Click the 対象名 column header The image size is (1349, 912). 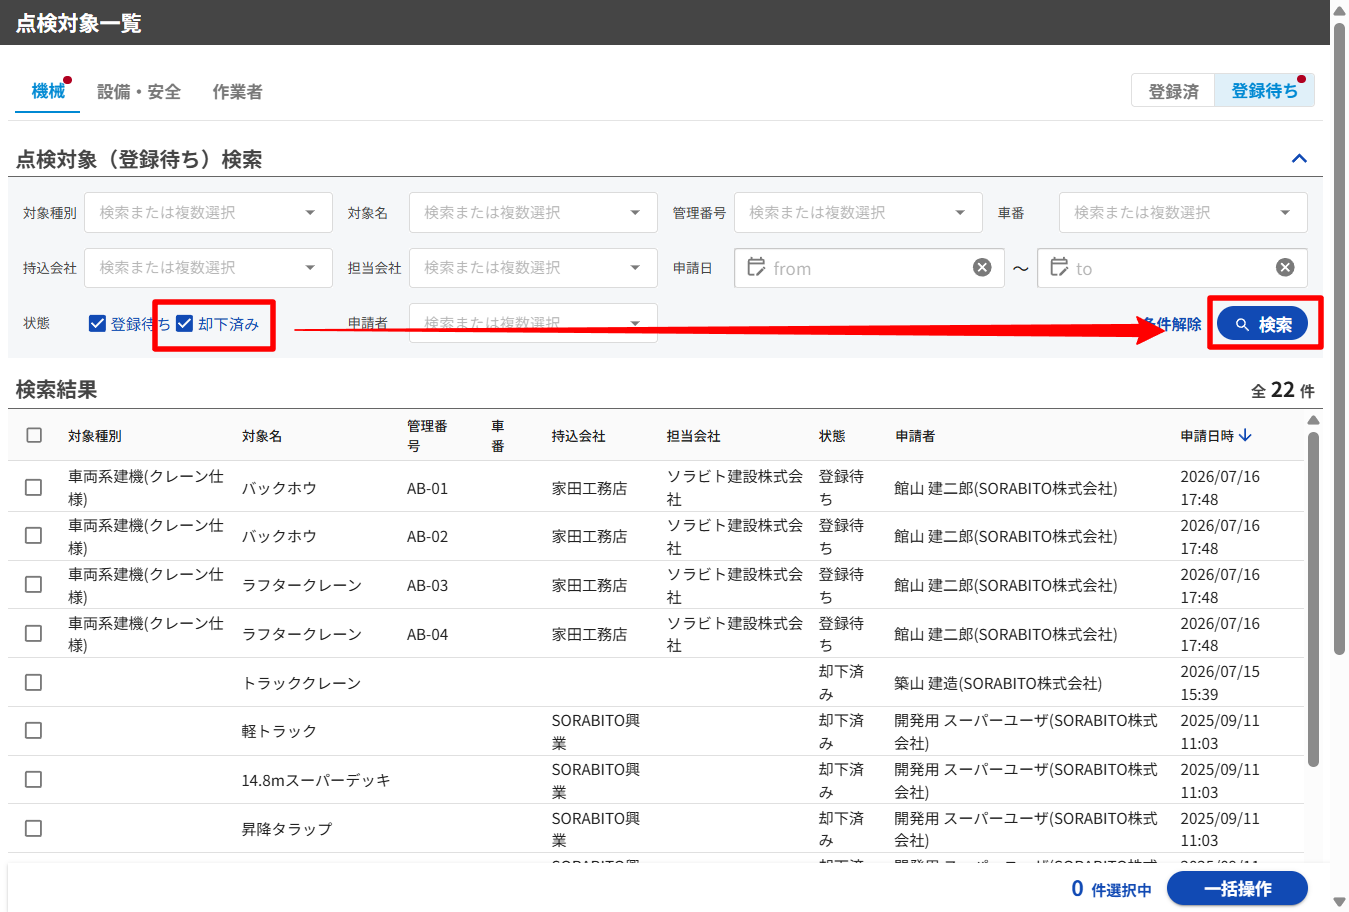(x=262, y=435)
